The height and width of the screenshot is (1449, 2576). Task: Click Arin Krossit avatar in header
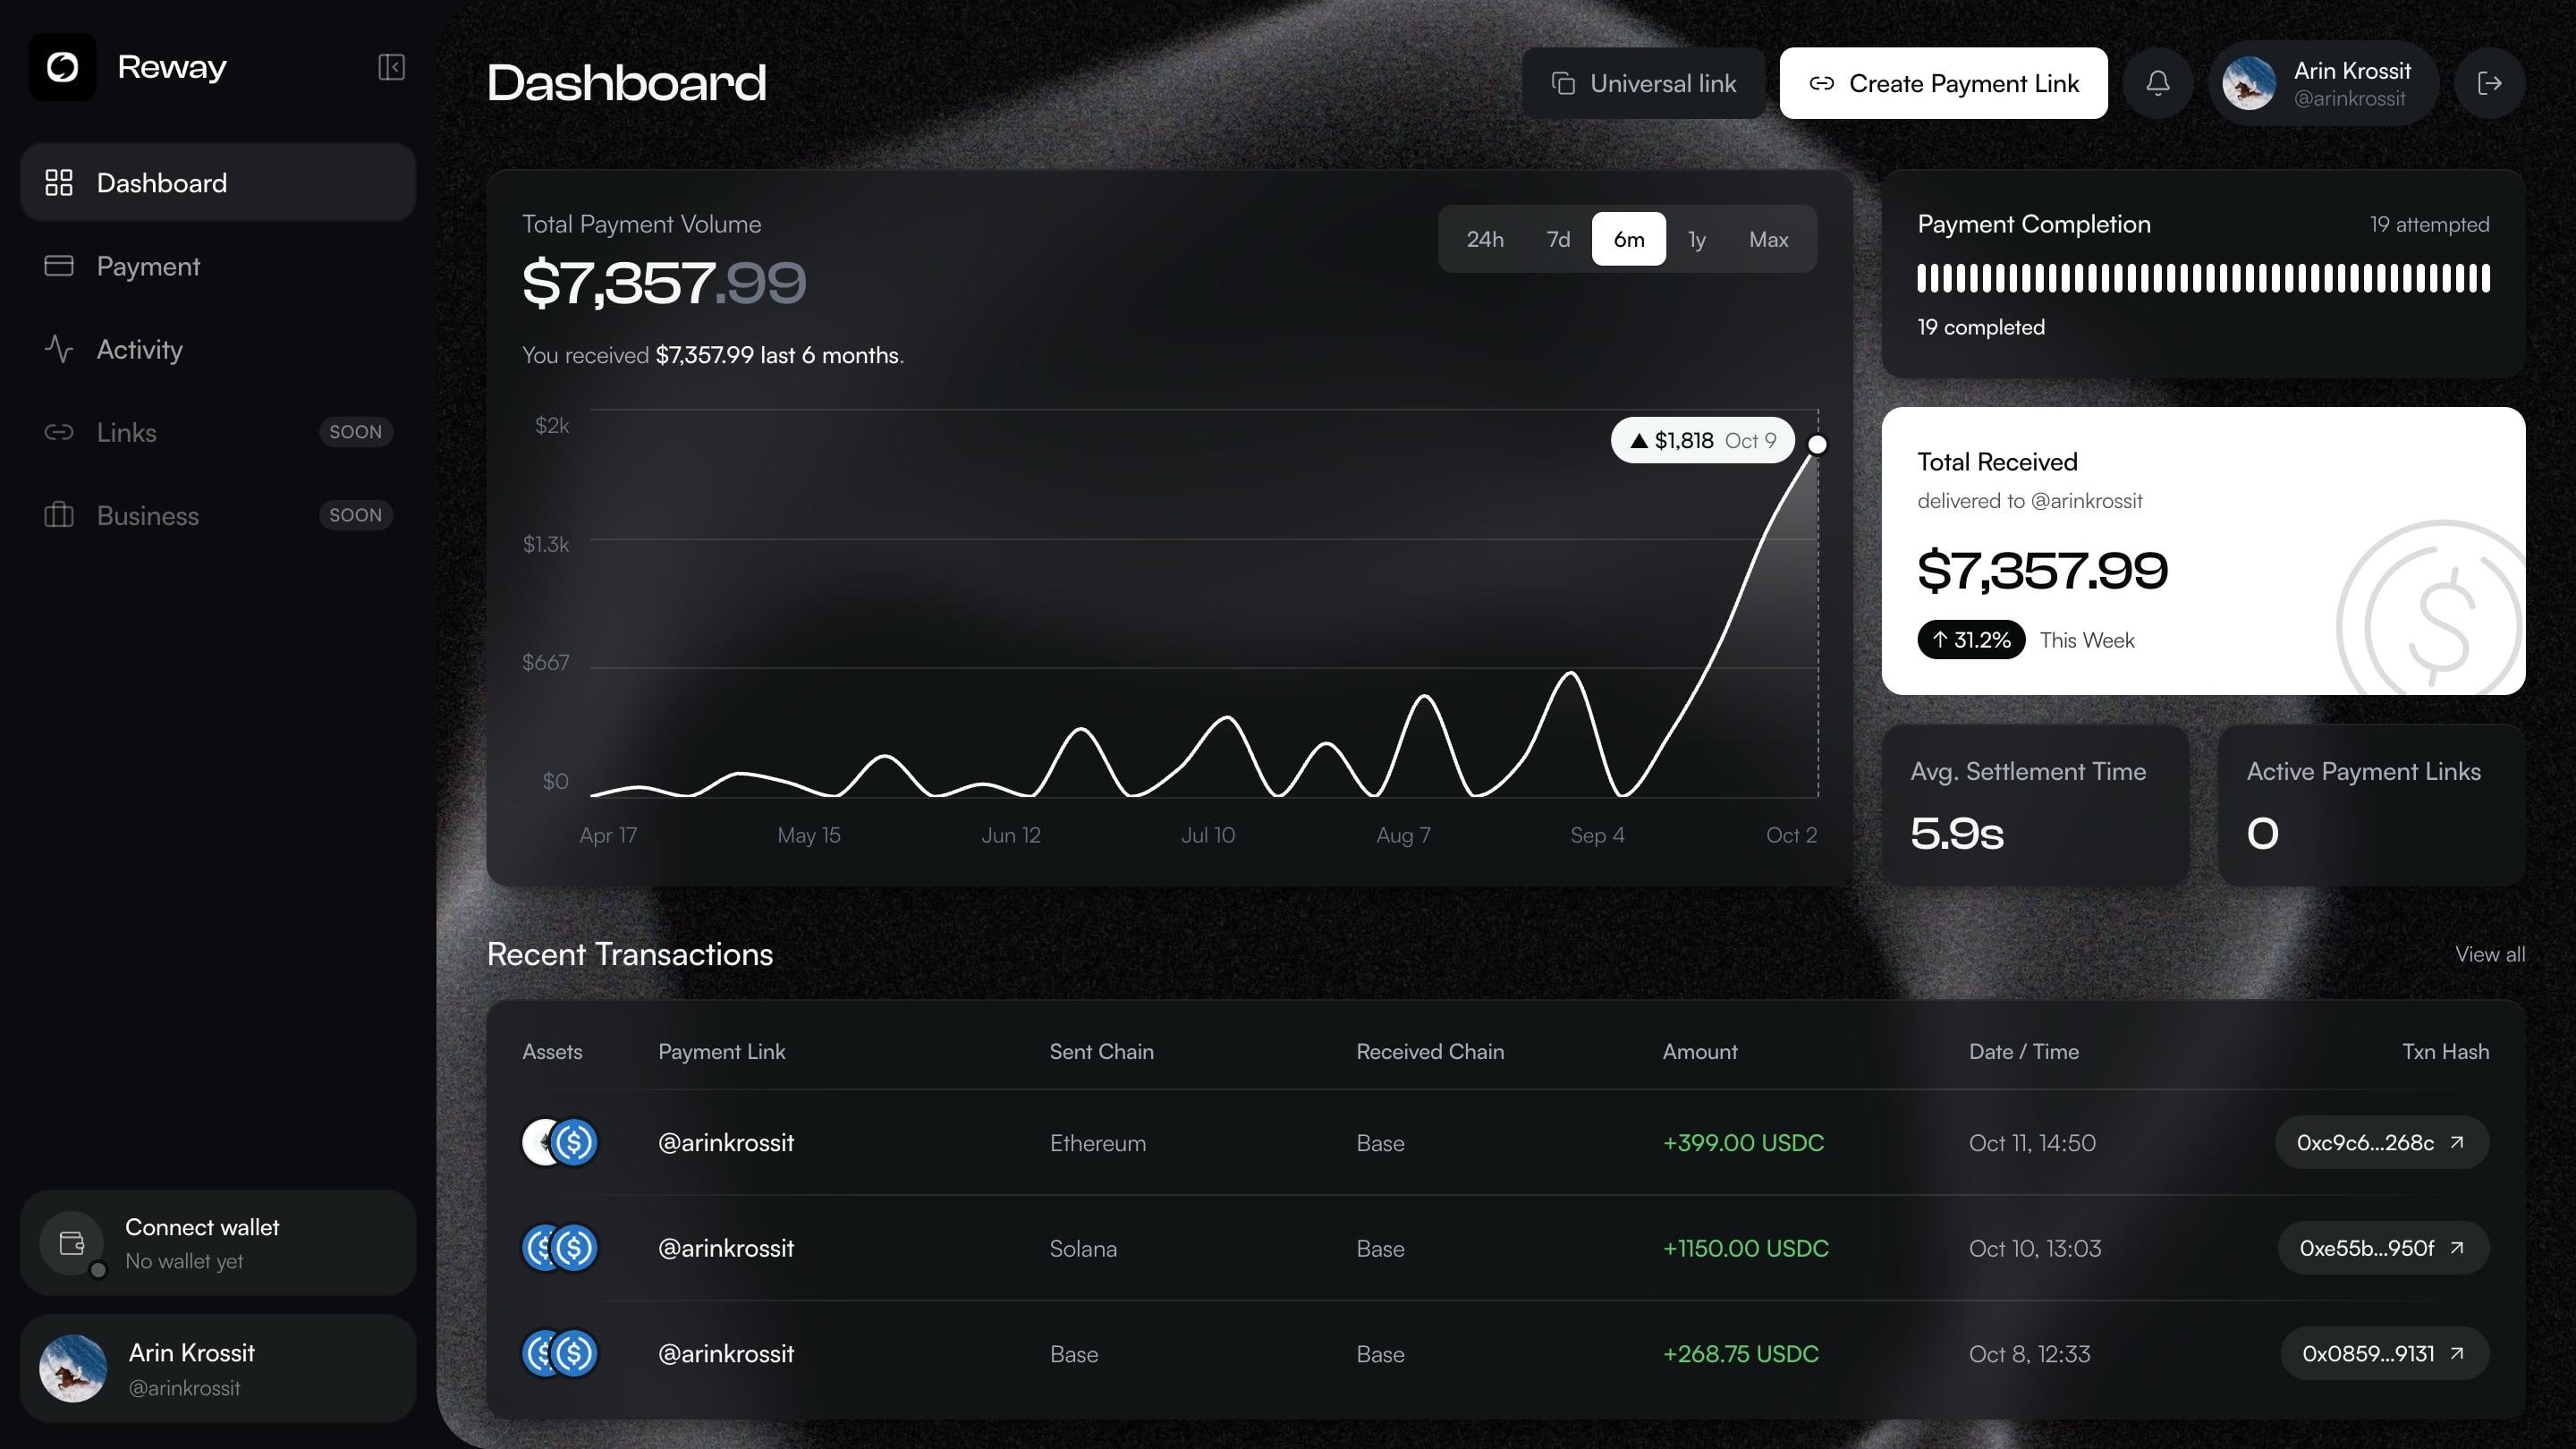pos(2248,83)
